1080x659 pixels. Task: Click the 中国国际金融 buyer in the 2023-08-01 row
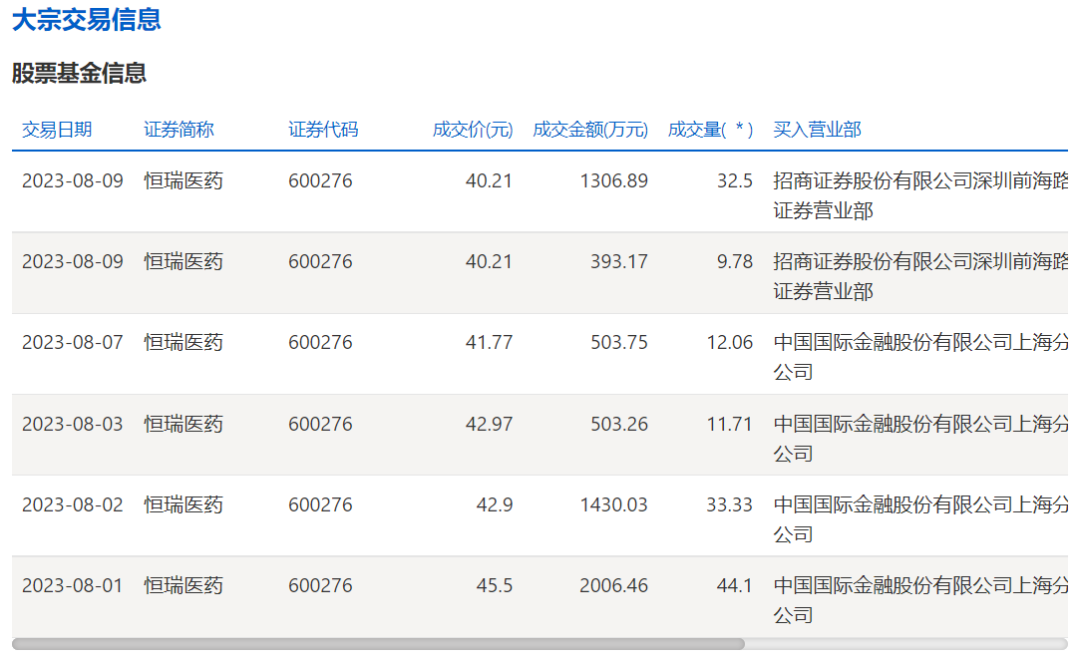pos(920,600)
